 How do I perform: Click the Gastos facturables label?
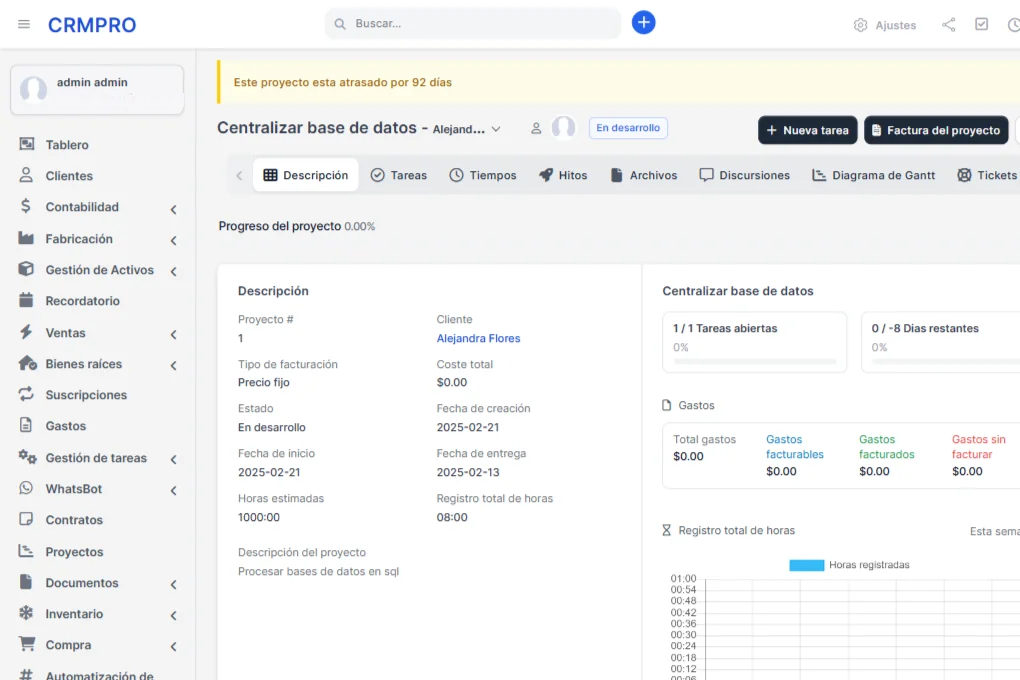[x=795, y=447]
